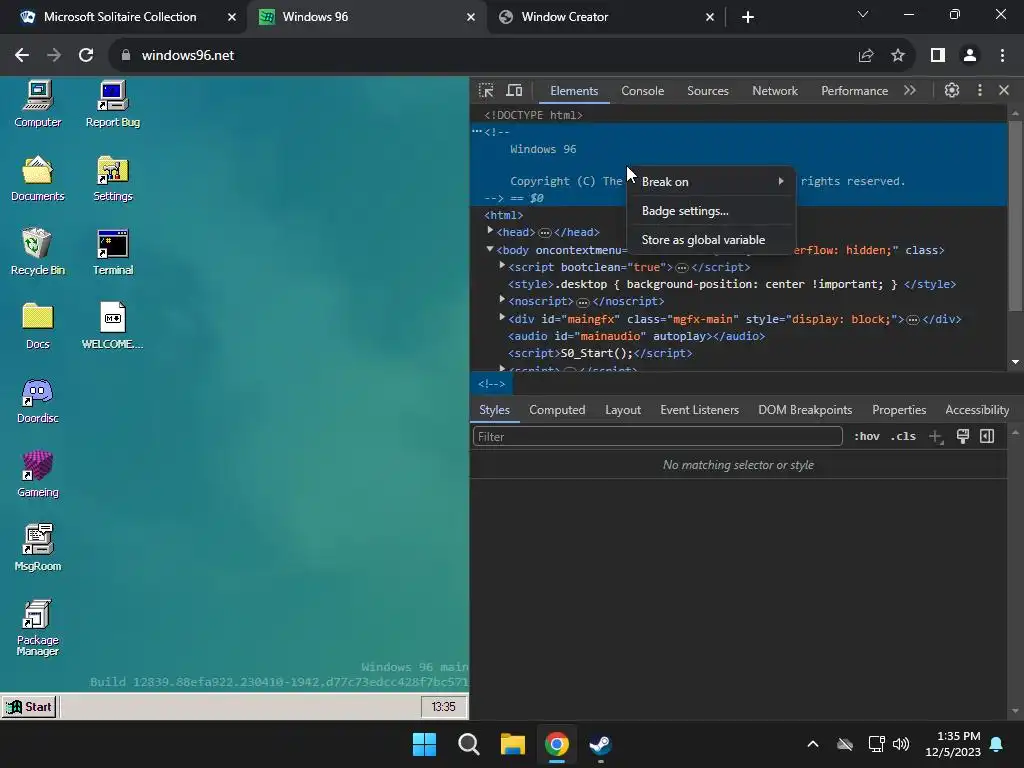Viewport: 1024px width, 768px height.
Task: Click the <!--> breadcrumb item
Action: 492,384
